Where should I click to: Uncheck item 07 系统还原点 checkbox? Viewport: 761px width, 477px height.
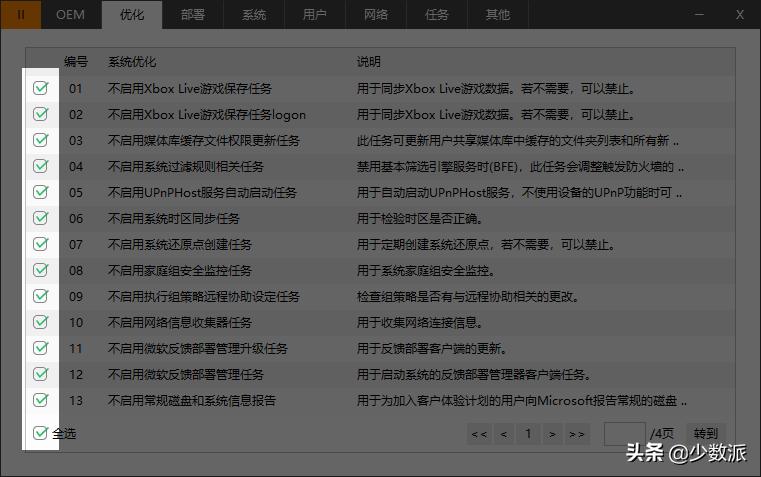[x=40, y=244]
